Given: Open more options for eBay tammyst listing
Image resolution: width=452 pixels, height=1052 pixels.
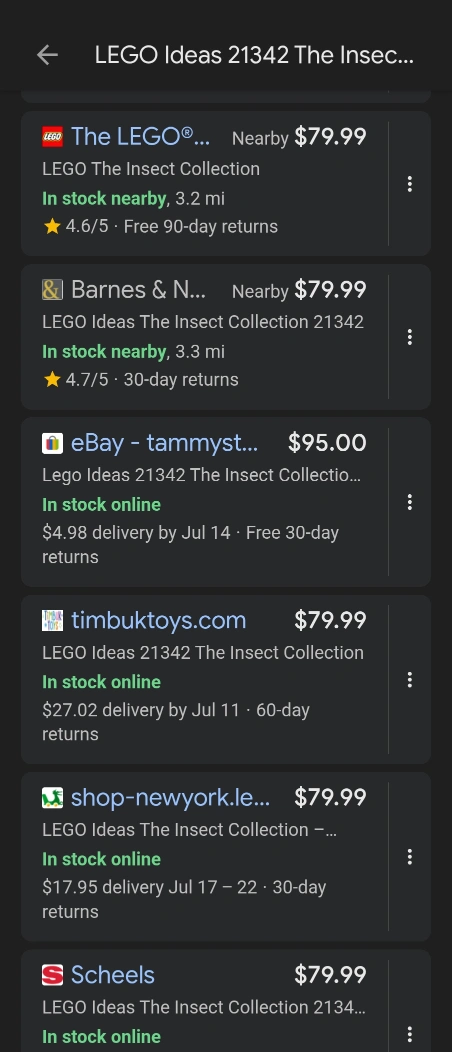Looking at the screenshot, I should tap(410, 503).
